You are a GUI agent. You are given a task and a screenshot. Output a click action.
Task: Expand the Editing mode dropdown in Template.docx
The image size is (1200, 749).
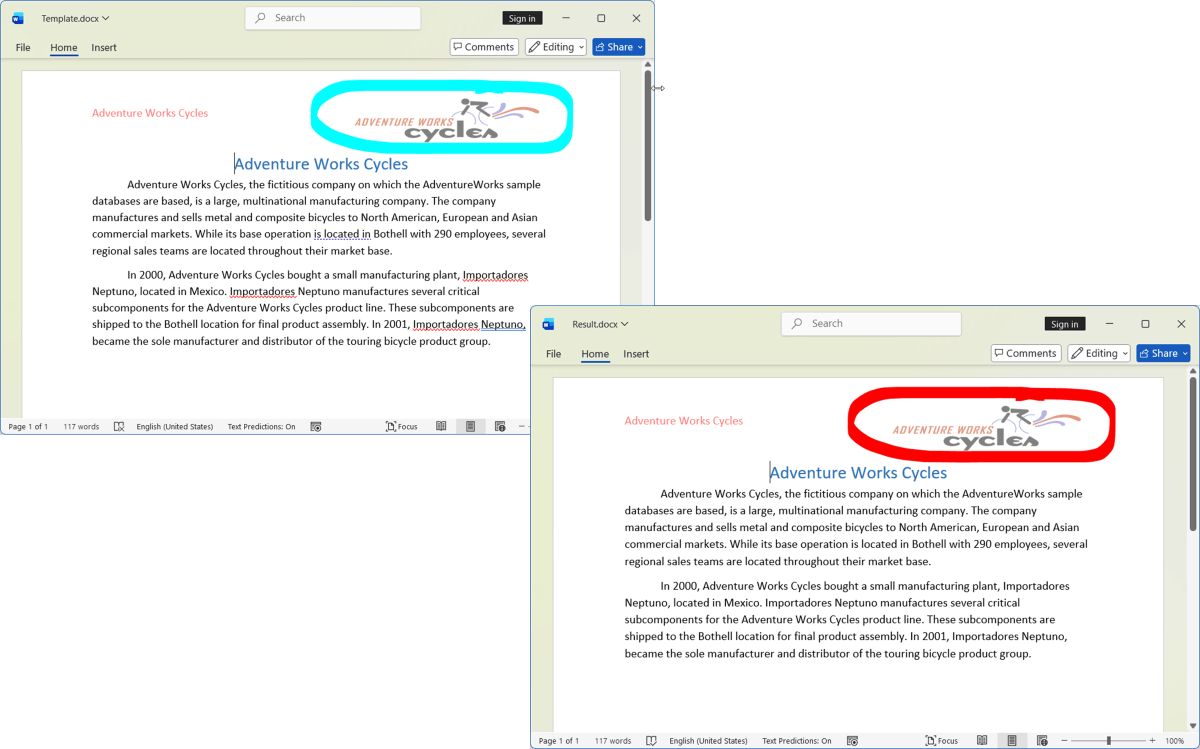pyautogui.click(x=555, y=47)
